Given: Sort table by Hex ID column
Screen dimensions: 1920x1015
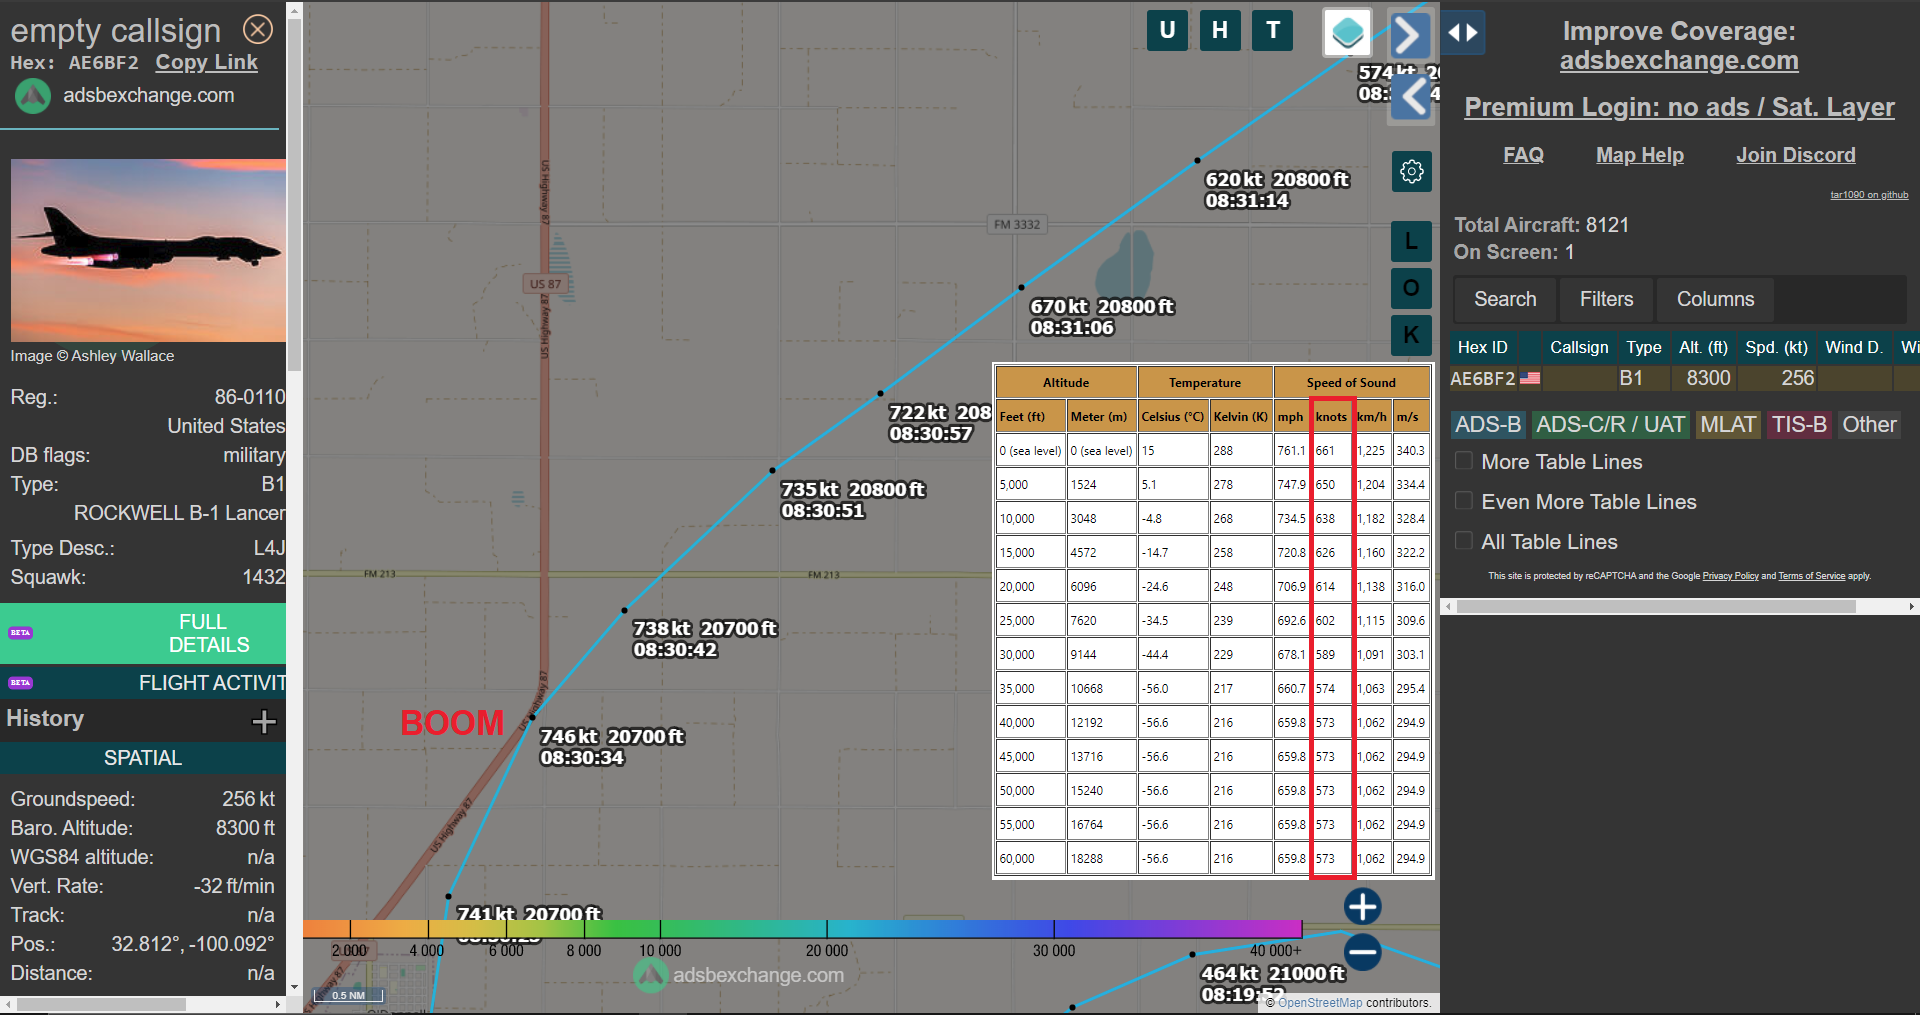Looking at the screenshot, I should (x=1482, y=347).
